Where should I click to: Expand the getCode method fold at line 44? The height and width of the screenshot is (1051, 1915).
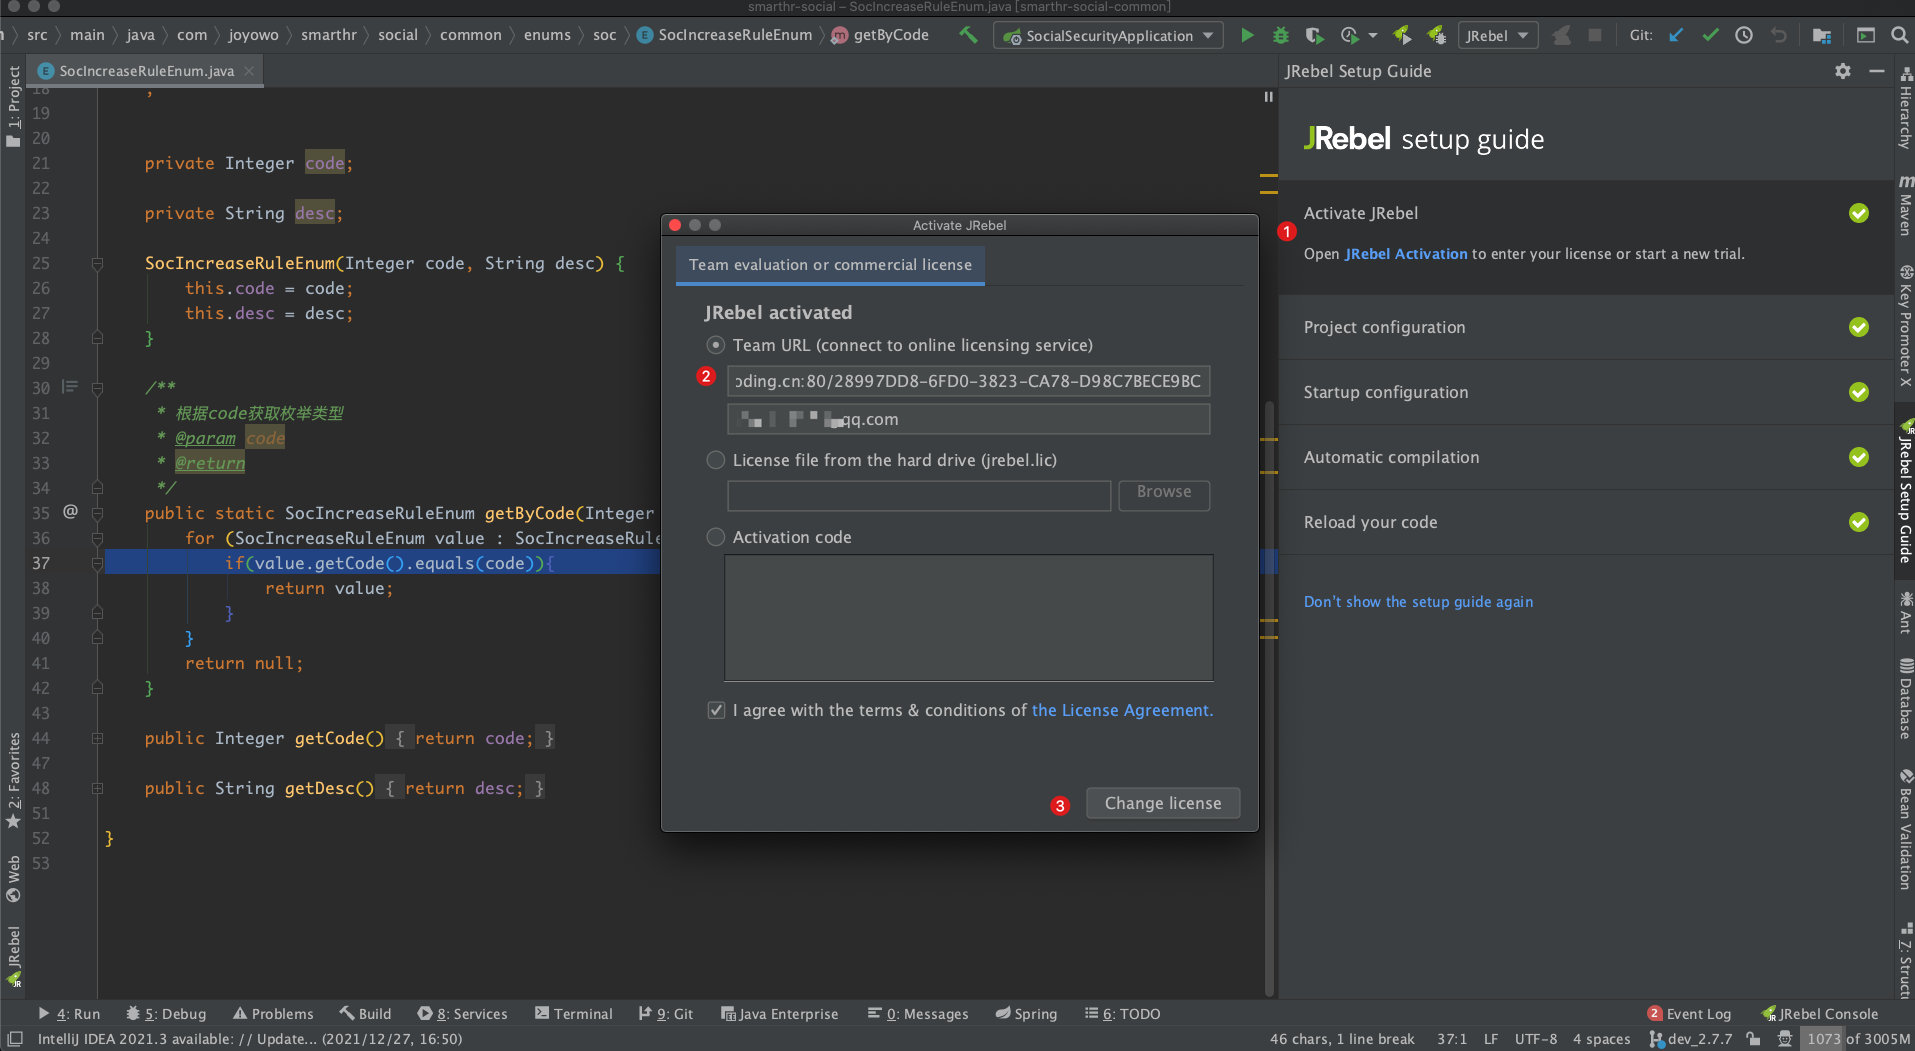(97, 738)
